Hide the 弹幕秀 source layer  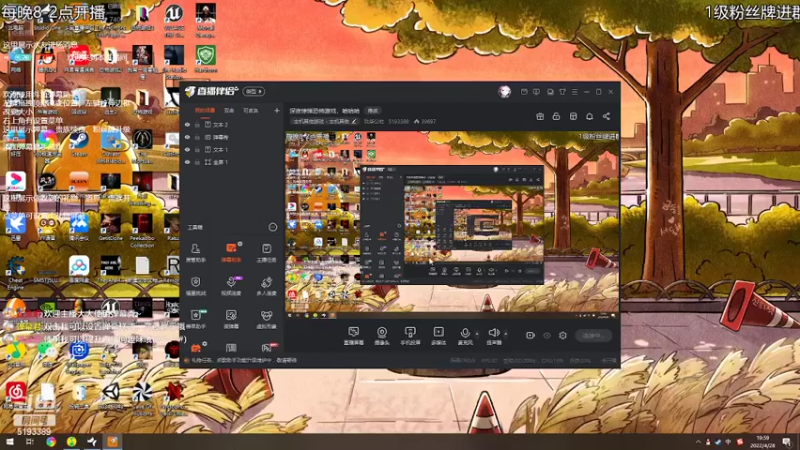pyautogui.click(x=187, y=137)
